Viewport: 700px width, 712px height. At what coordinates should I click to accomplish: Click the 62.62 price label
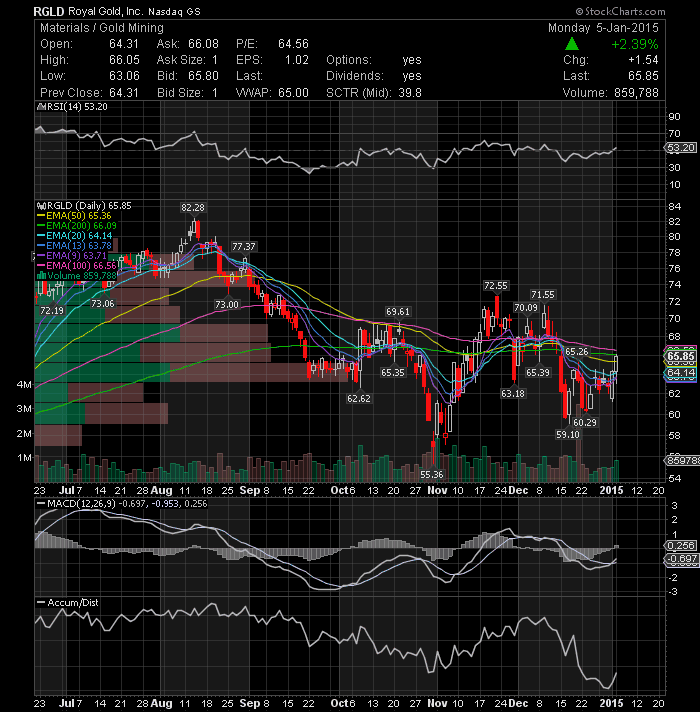click(359, 398)
